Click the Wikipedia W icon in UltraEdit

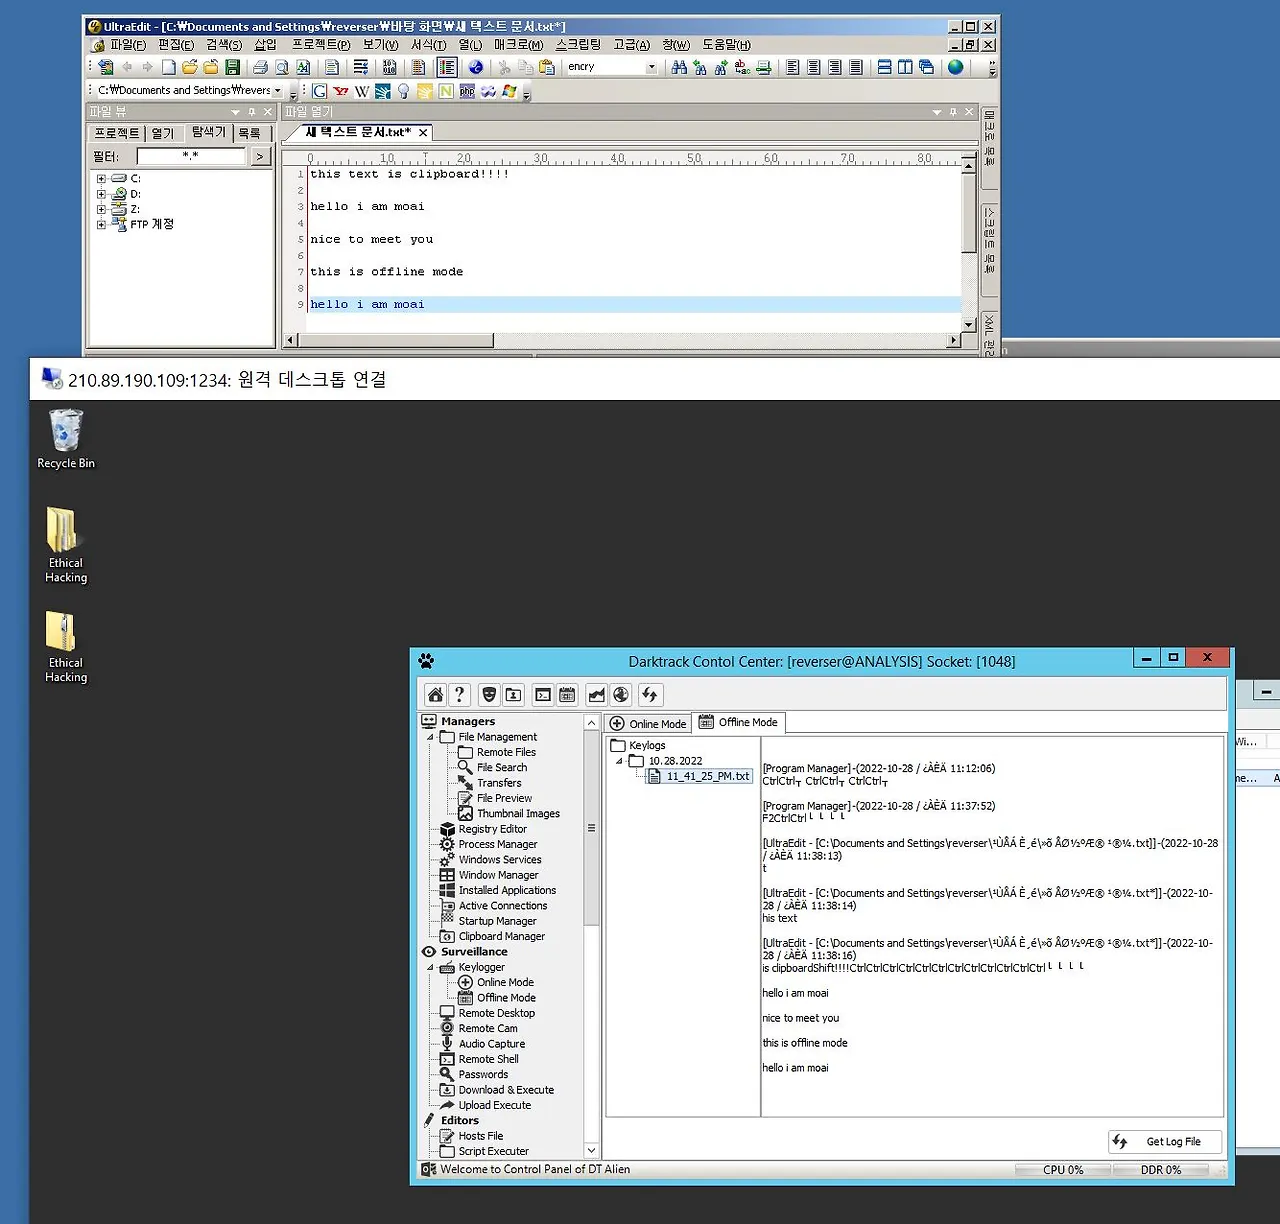click(362, 91)
